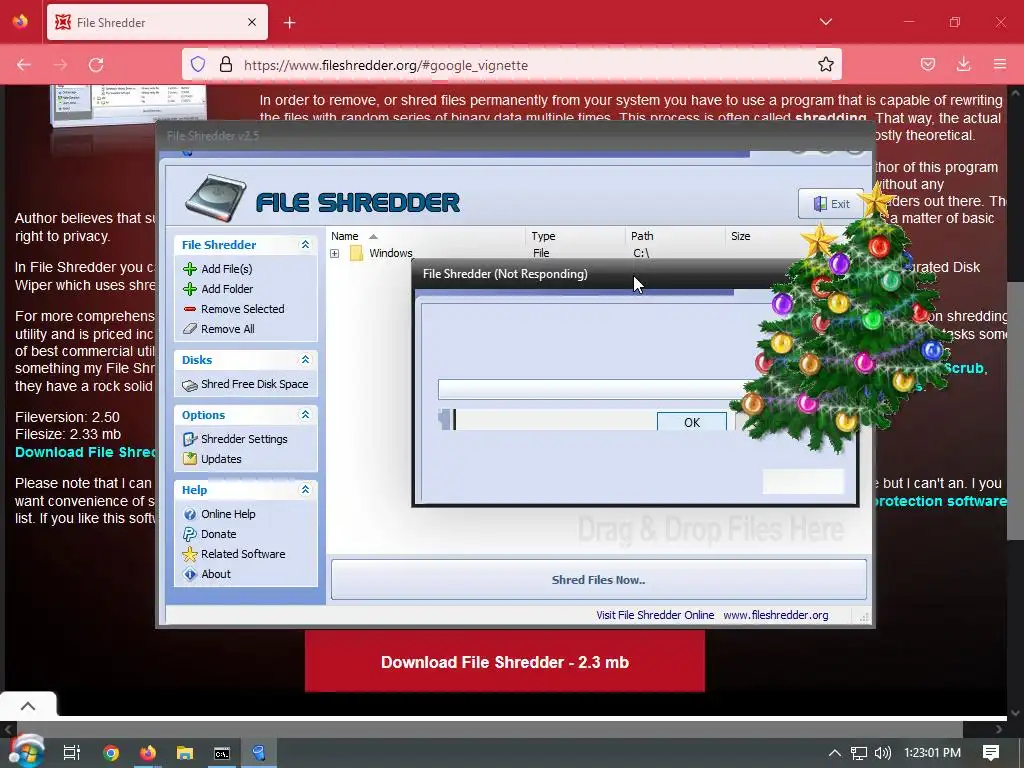The height and width of the screenshot is (768, 1024).
Task: Reload the page in Firefox
Action: [96, 65]
